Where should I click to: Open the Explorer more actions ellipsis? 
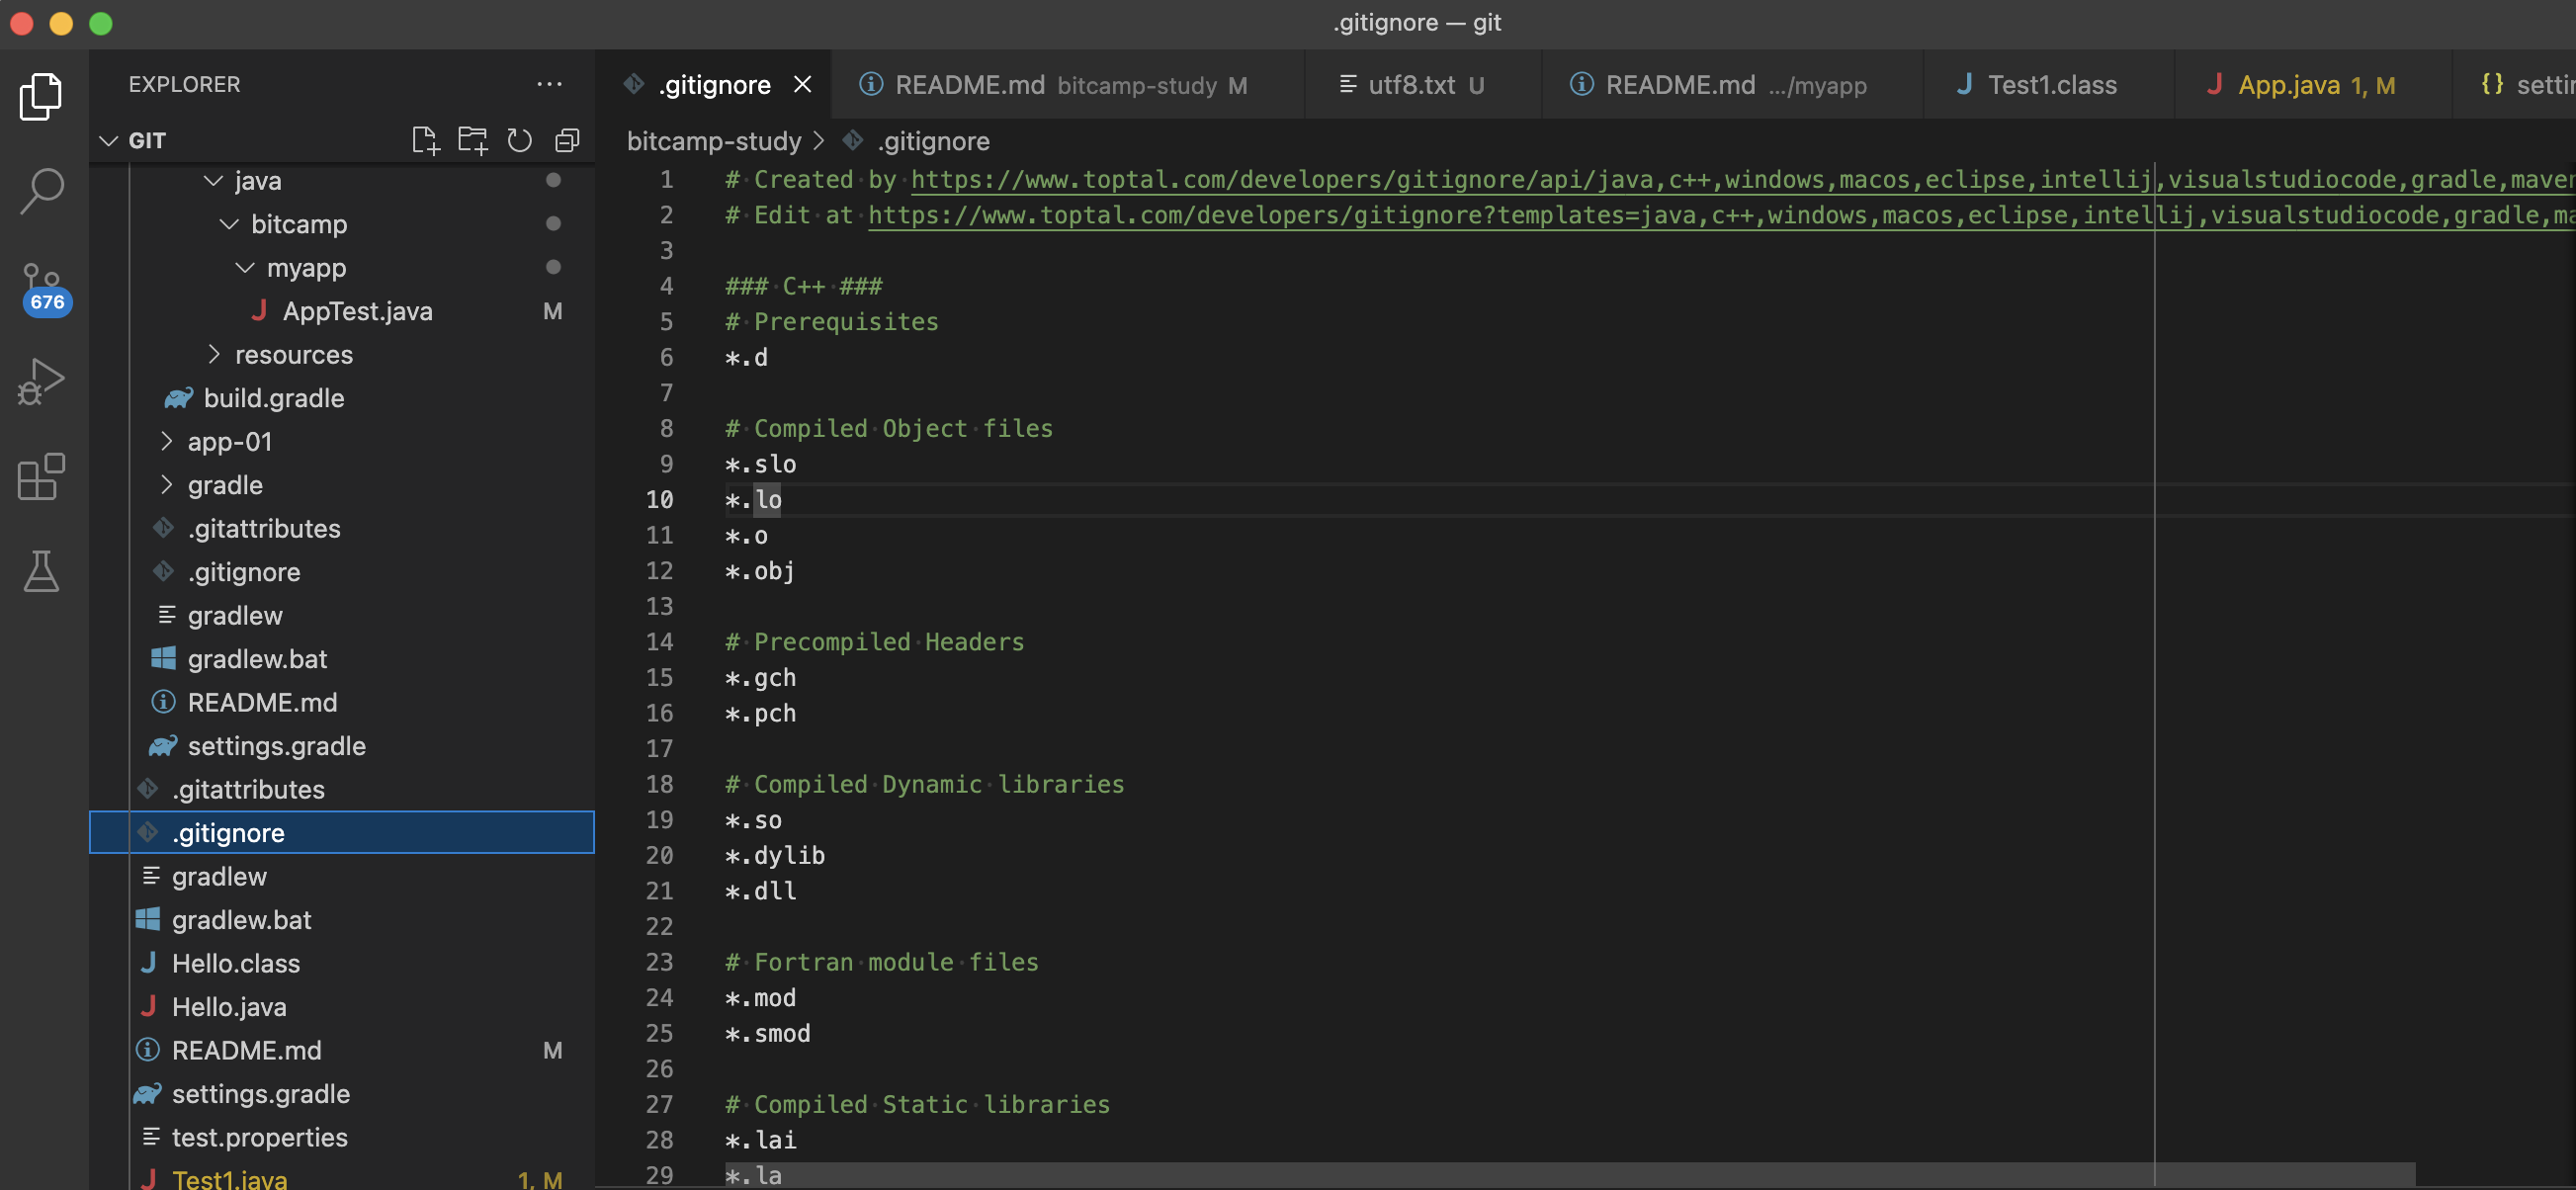coord(549,84)
